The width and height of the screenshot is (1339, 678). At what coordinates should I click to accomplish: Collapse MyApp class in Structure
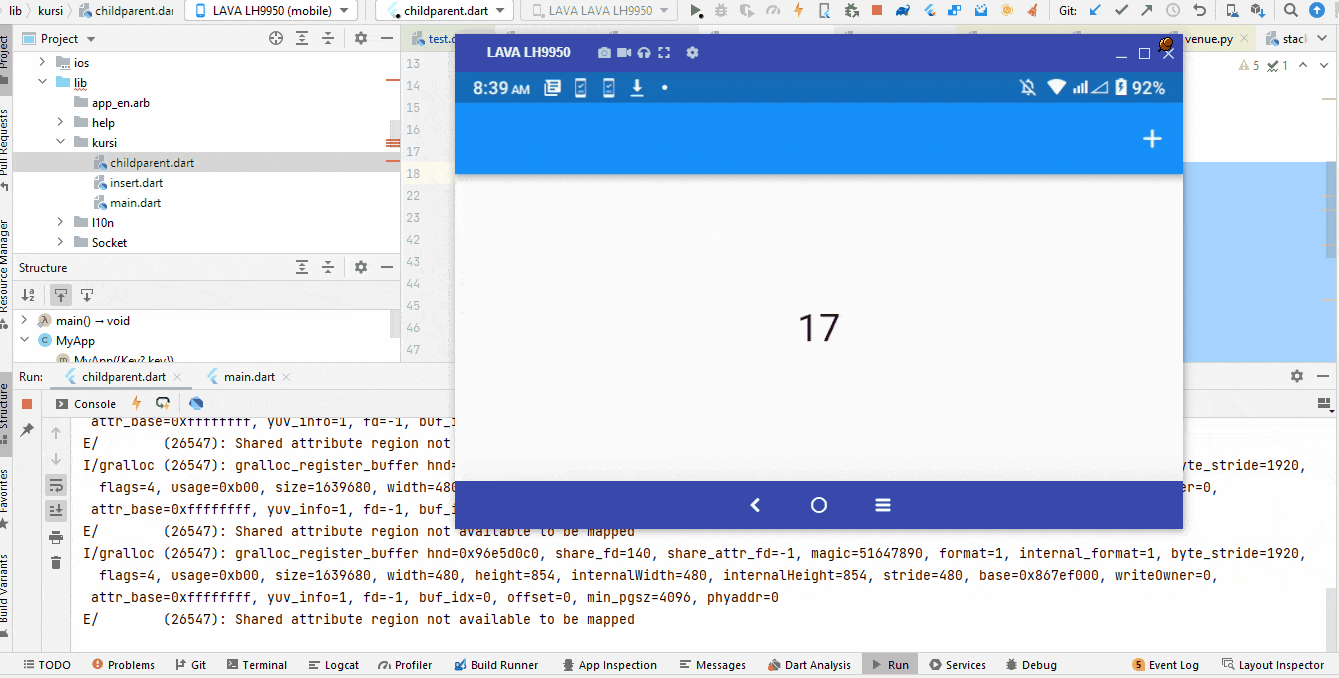coord(25,341)
